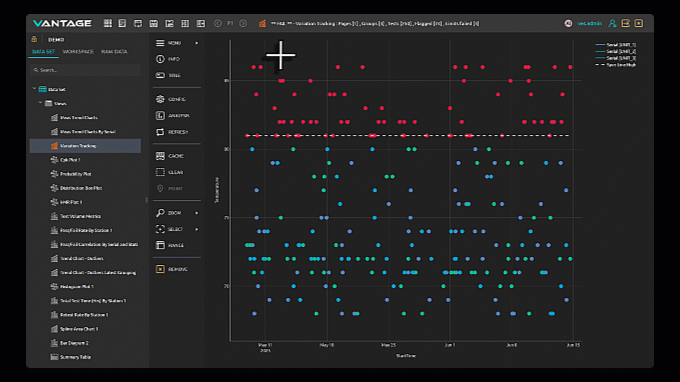The width and height of the screenshot is (680, 382).
Task: Click the REMOVE tool
Action: pos(172,269)
